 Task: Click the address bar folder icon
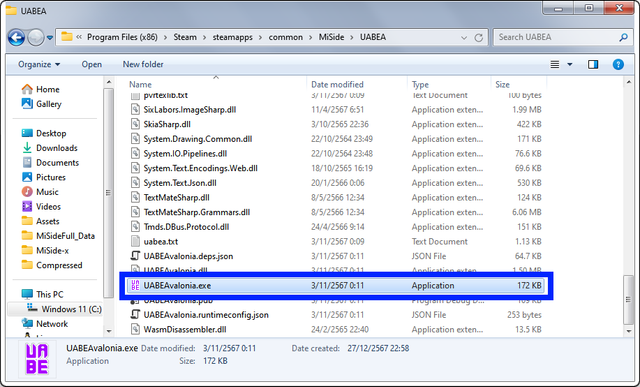click(67, 37)
